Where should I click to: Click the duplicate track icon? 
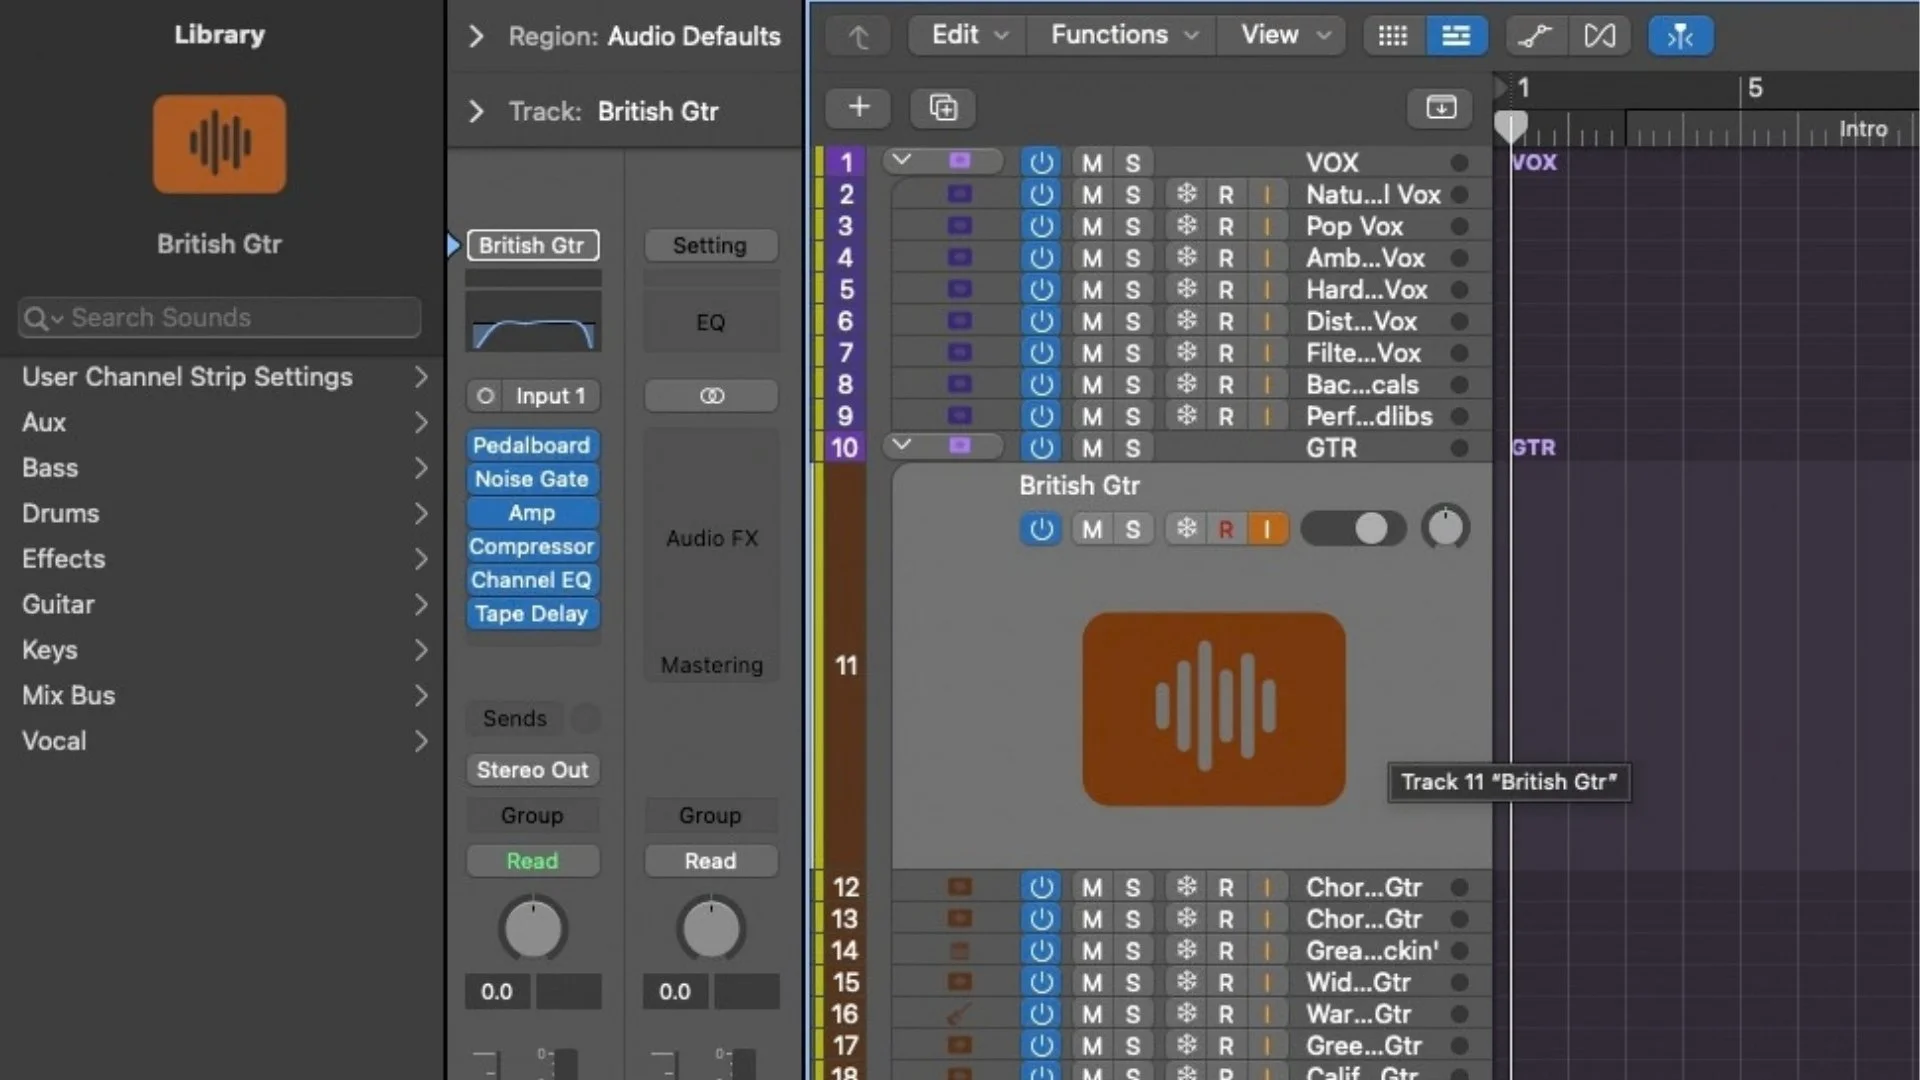pyautogui.click(x=943, y=107)
